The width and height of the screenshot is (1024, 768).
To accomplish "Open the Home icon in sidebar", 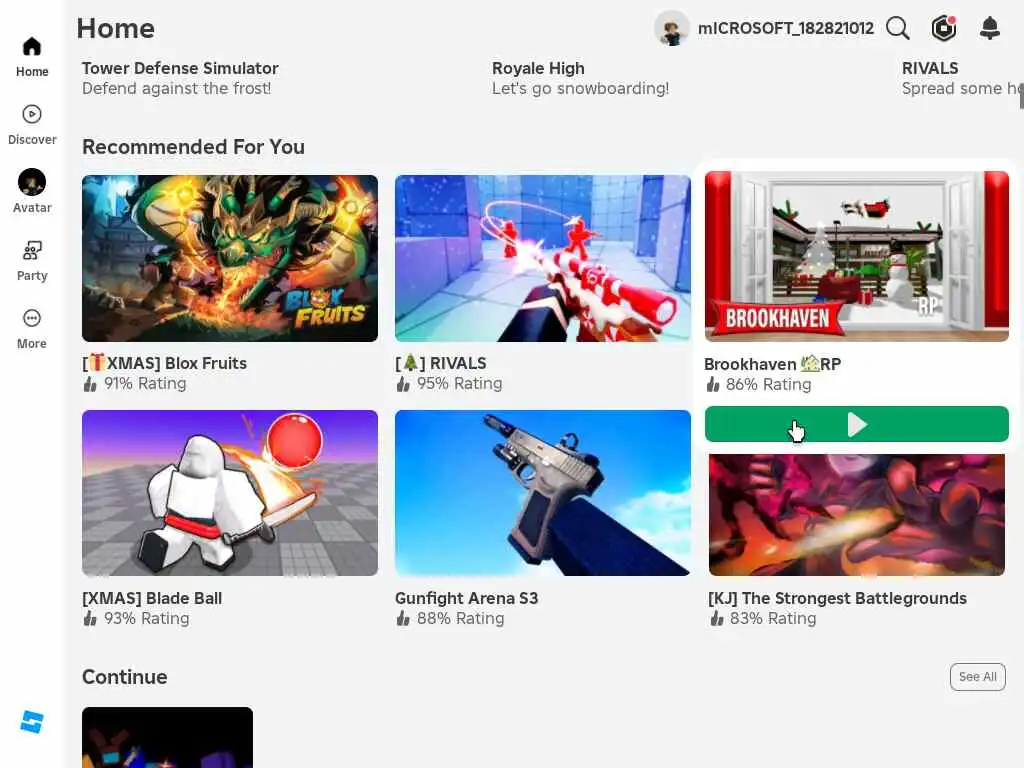I will pyautogui.click(x=31, y=46).
